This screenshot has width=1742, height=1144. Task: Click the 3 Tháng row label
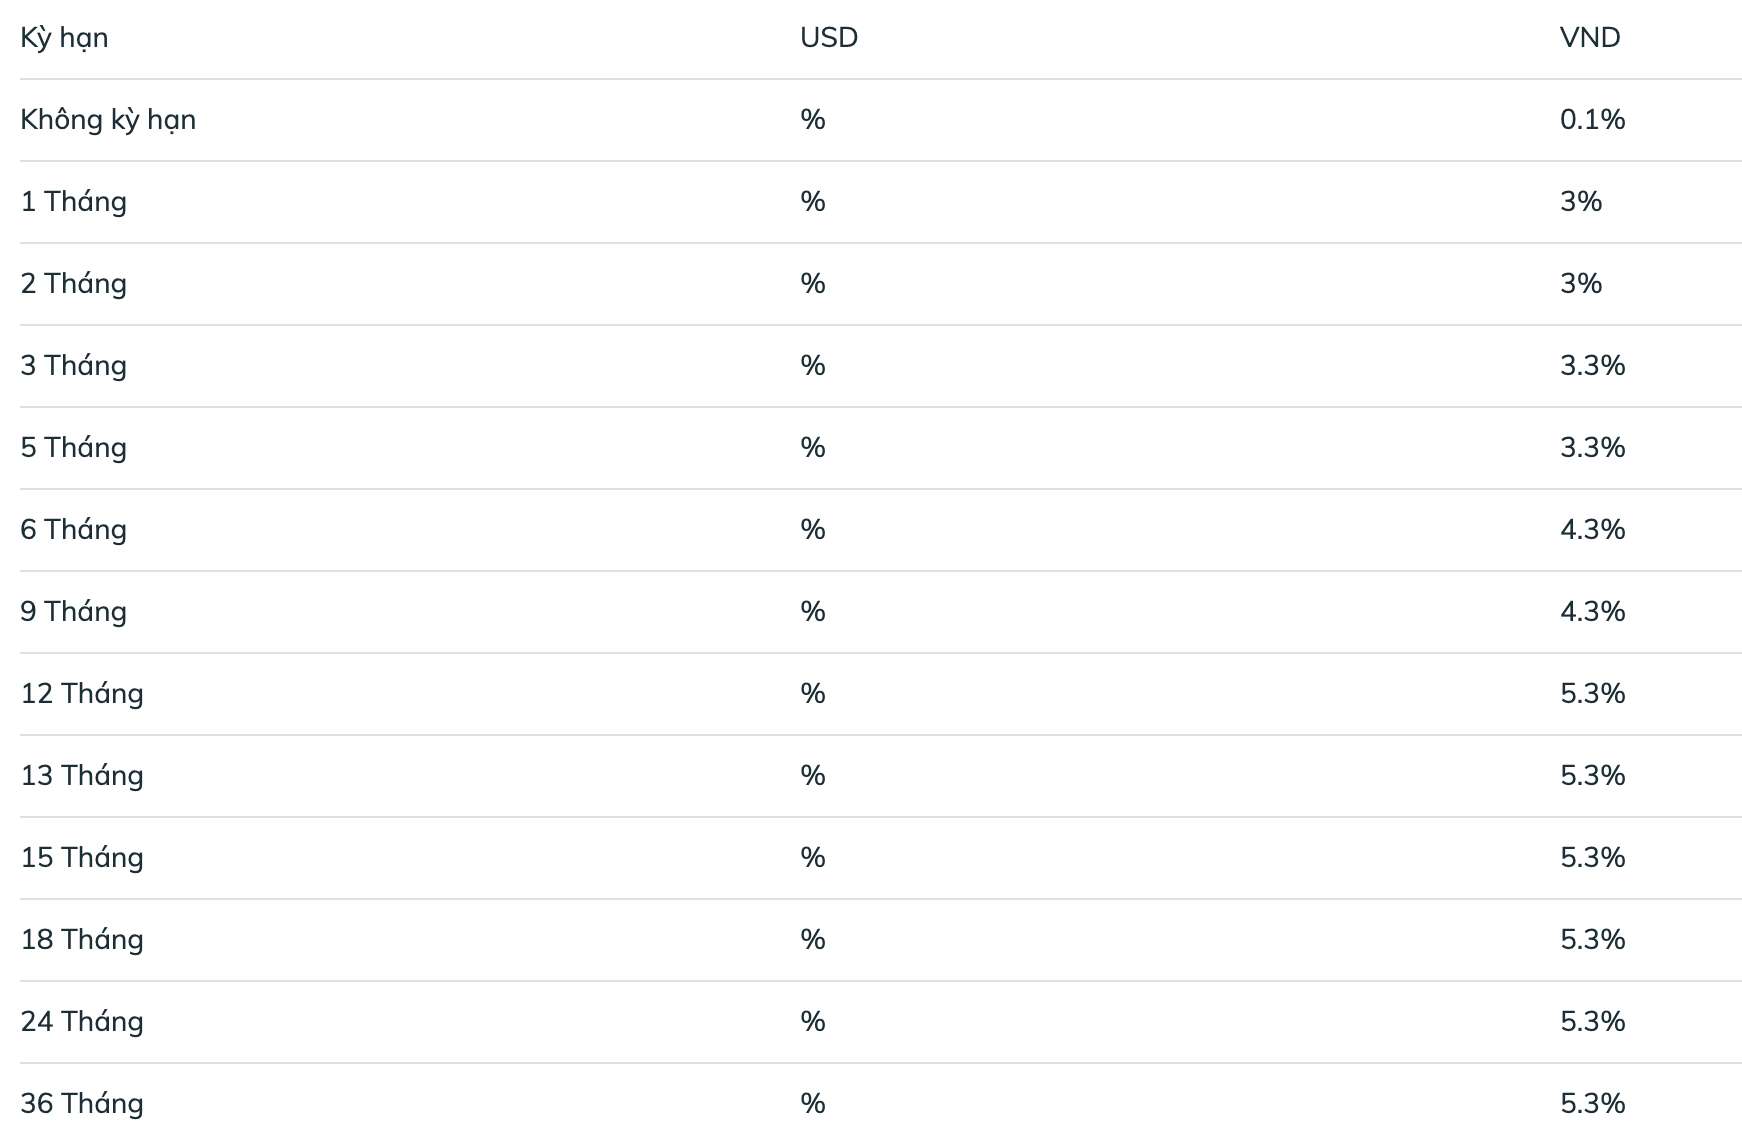(x=74, y=366)
